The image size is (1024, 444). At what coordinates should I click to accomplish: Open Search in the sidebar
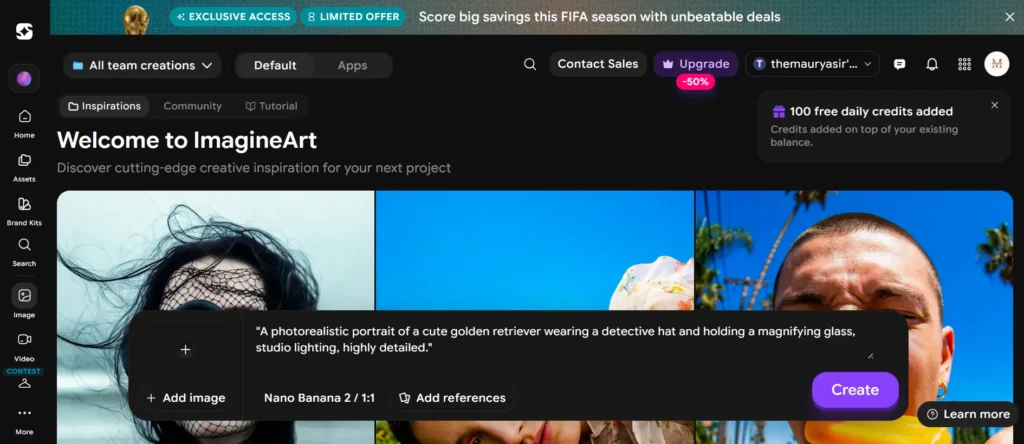pos(24,252)
